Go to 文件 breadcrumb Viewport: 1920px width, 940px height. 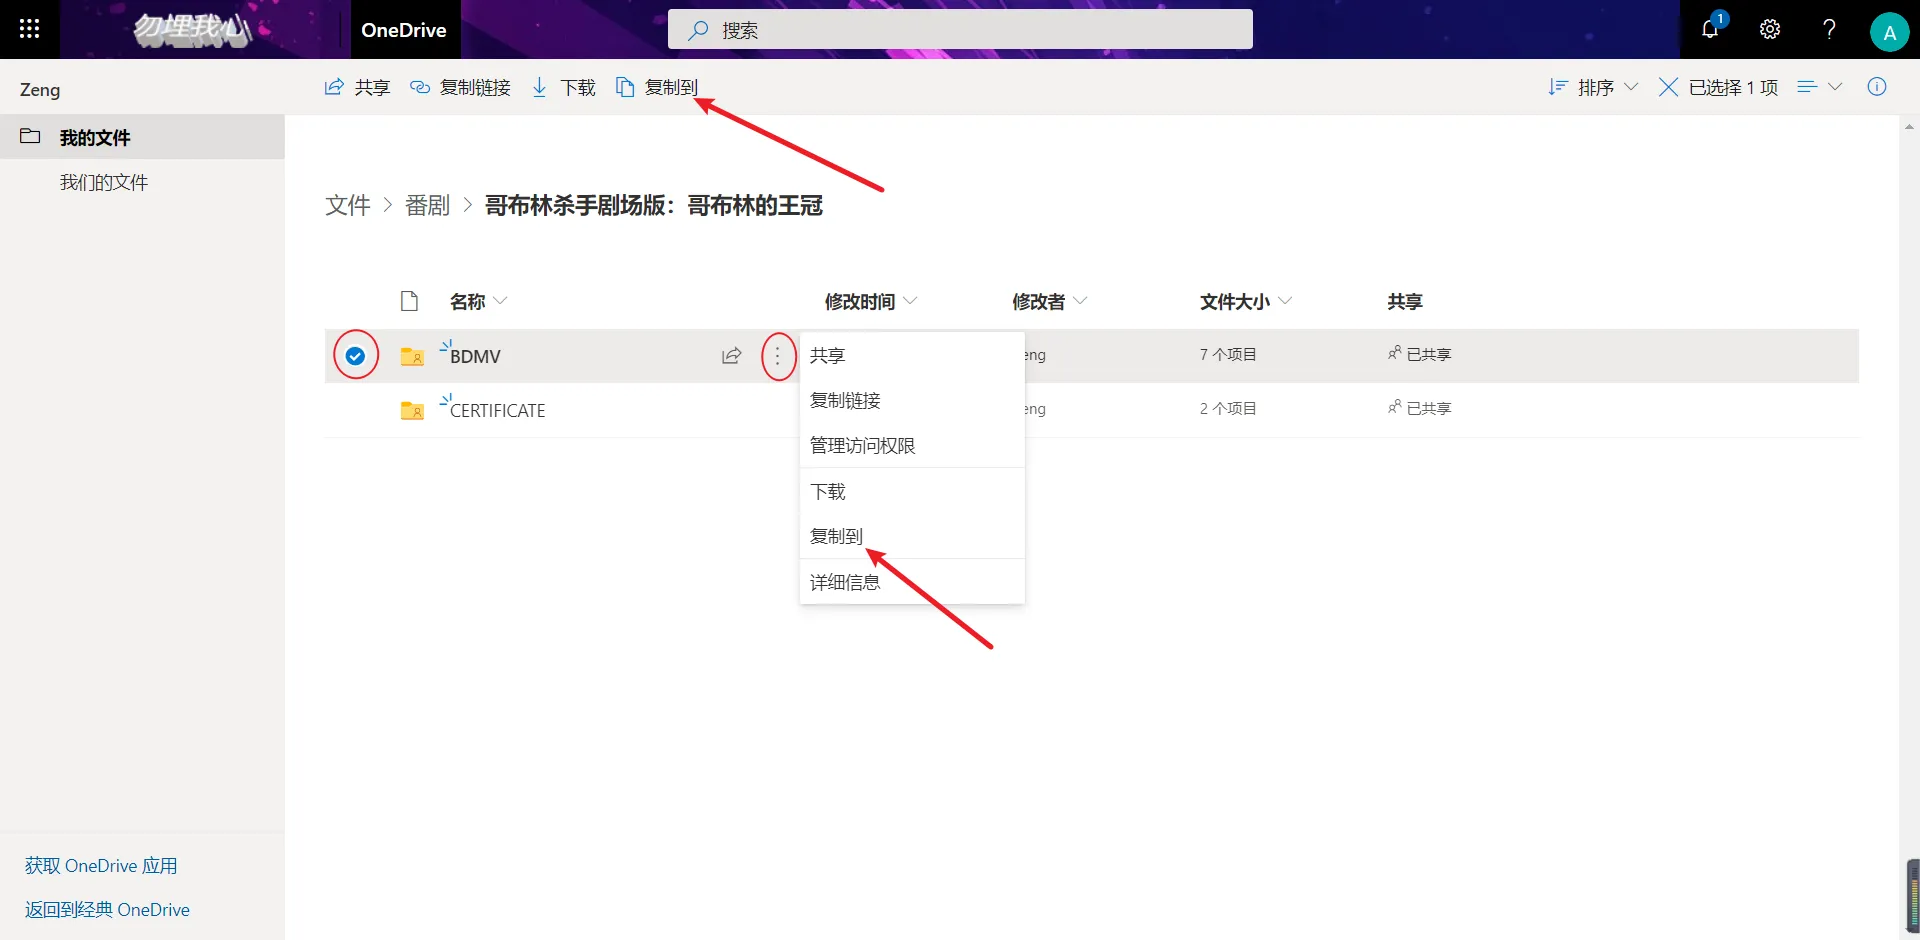(348, 205)
